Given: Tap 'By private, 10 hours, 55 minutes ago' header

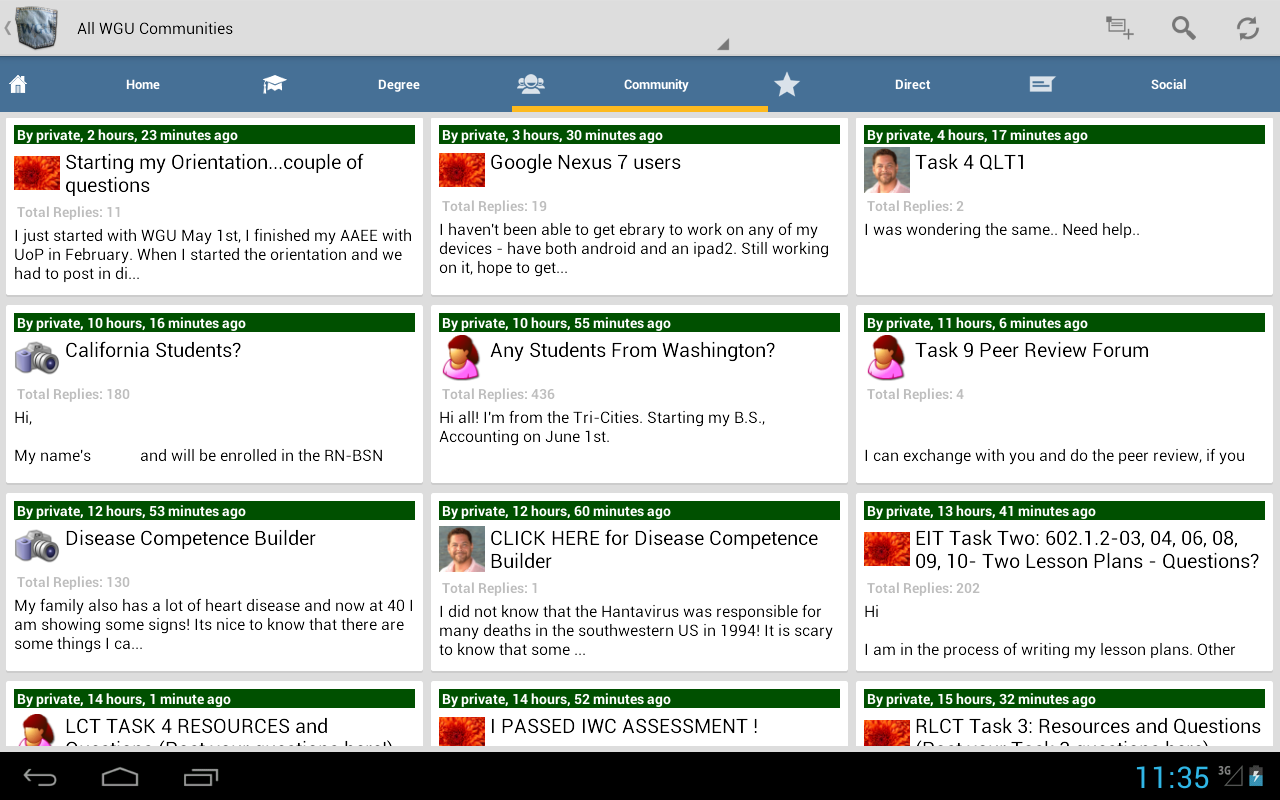Looking at the screenshot, I should pos(639,323).
